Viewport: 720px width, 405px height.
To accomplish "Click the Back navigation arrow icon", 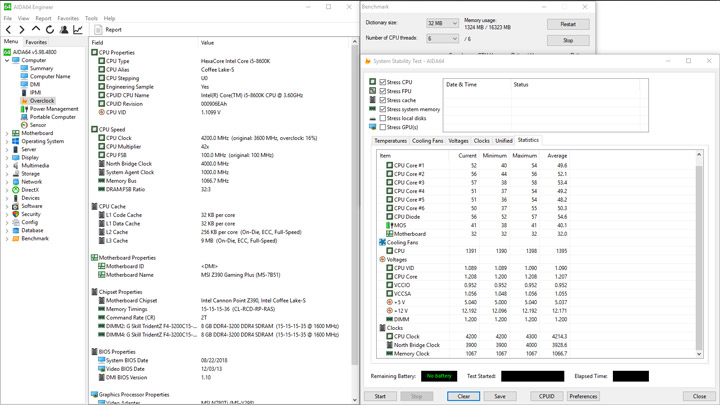I will [8, 30].
